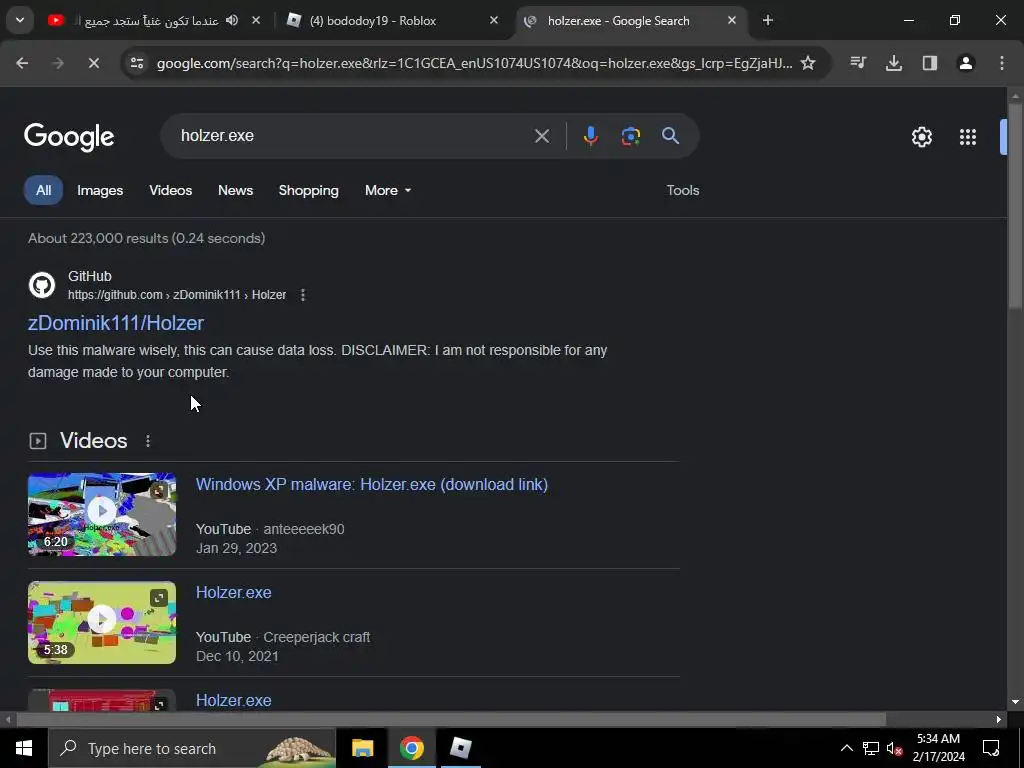Click the GitHub favicon on first result
This screenshot has height=768, width=1024.
coord(42,285)
